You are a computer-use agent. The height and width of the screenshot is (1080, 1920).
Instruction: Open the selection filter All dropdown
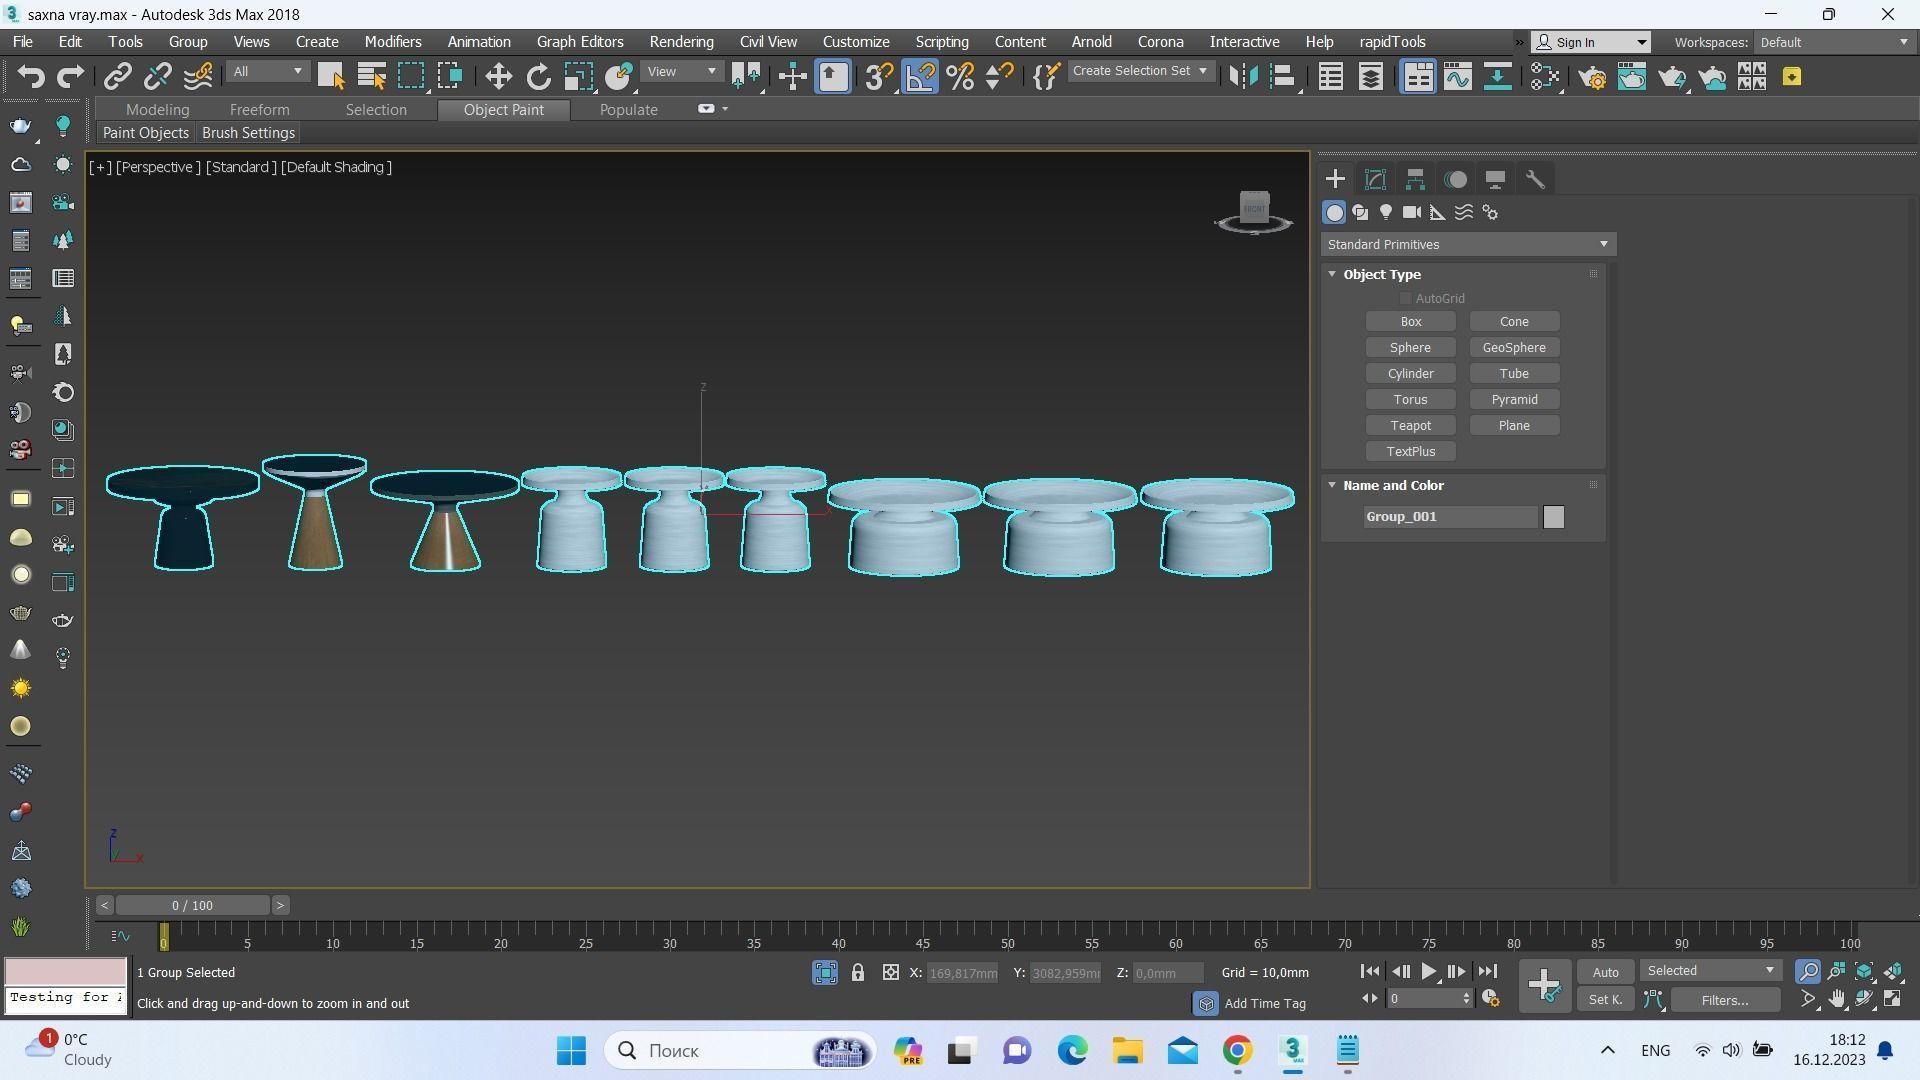pos(267,72)
